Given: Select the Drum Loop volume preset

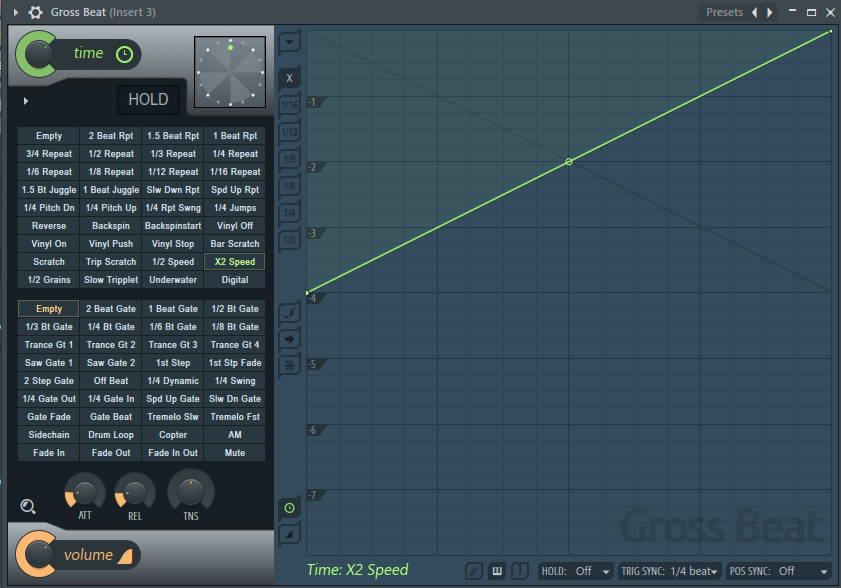Looking at the screenshot, I should 111,435.
